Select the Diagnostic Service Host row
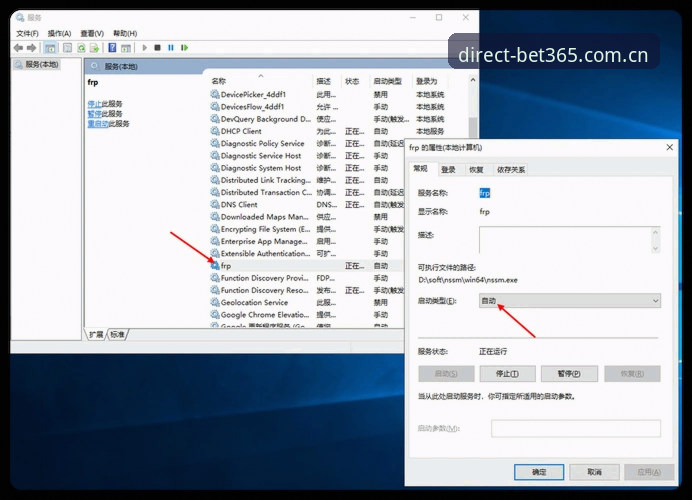Viewport: 692px width, 500px height. point(307,156)
